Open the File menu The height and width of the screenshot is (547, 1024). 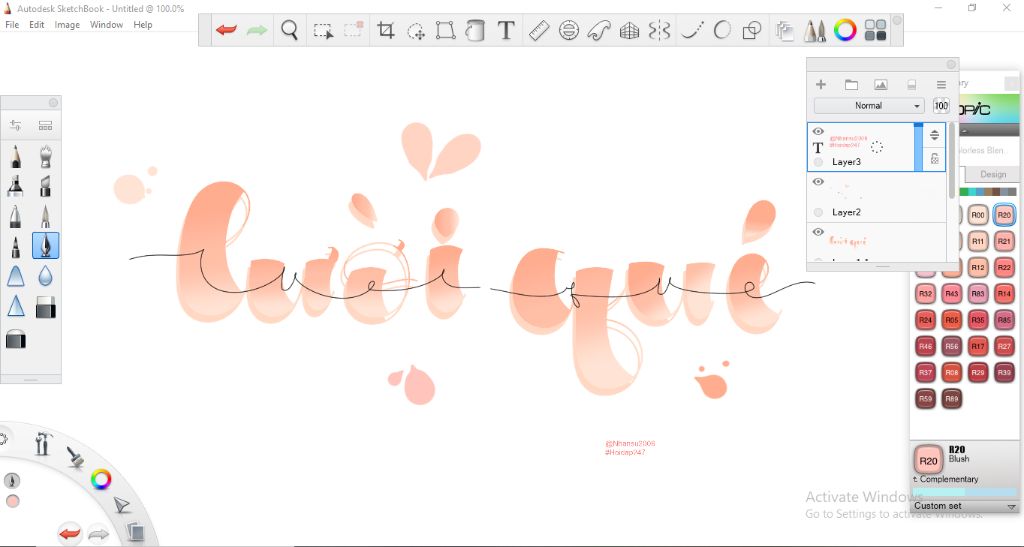click(12, 25)
